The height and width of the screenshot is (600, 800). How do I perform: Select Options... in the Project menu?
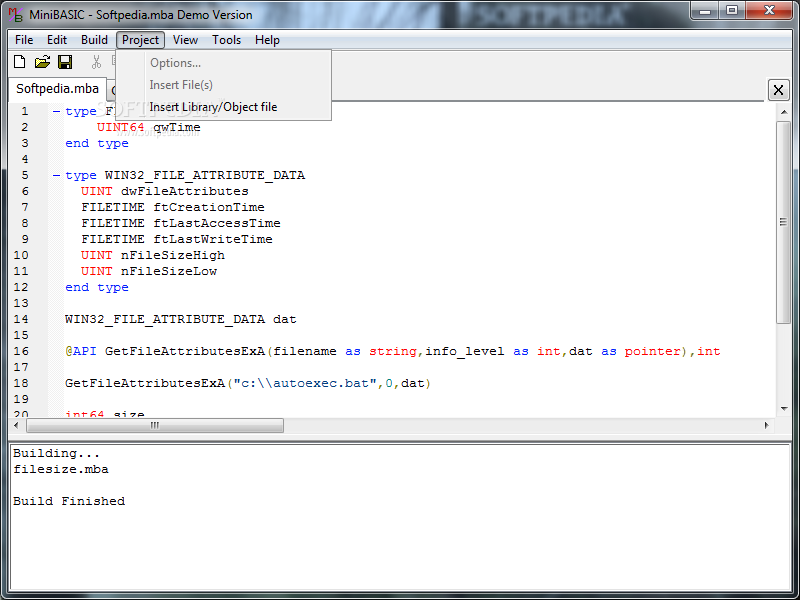point(176,63)
